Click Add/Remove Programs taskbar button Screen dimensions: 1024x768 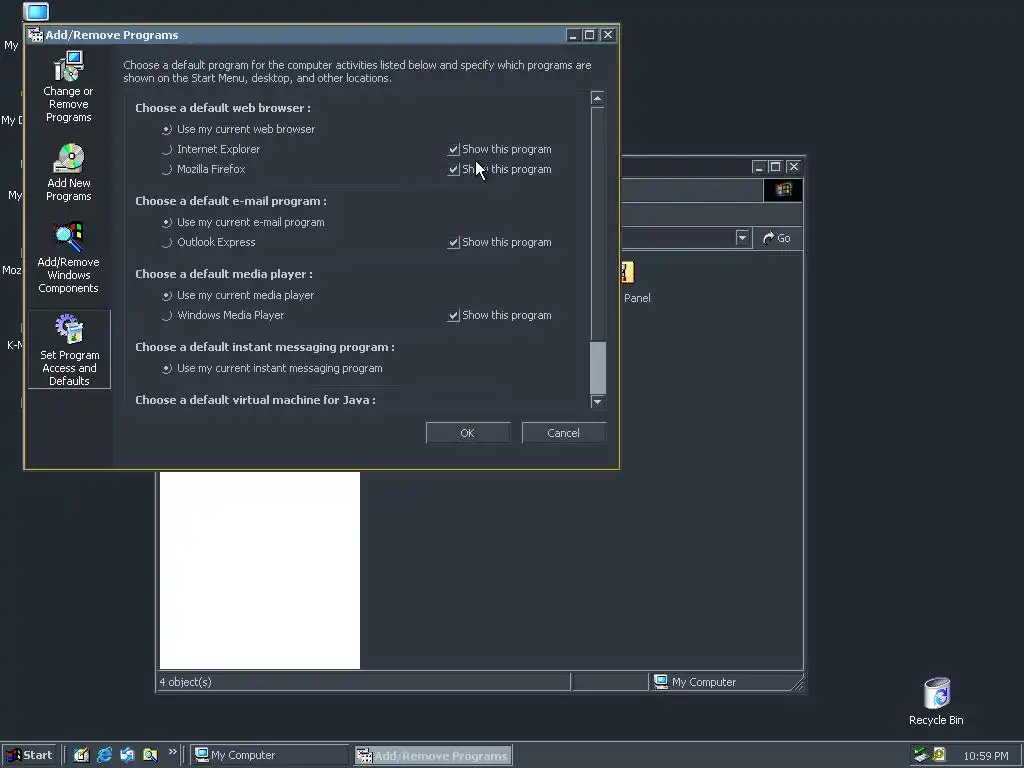[x=433, y=755]
